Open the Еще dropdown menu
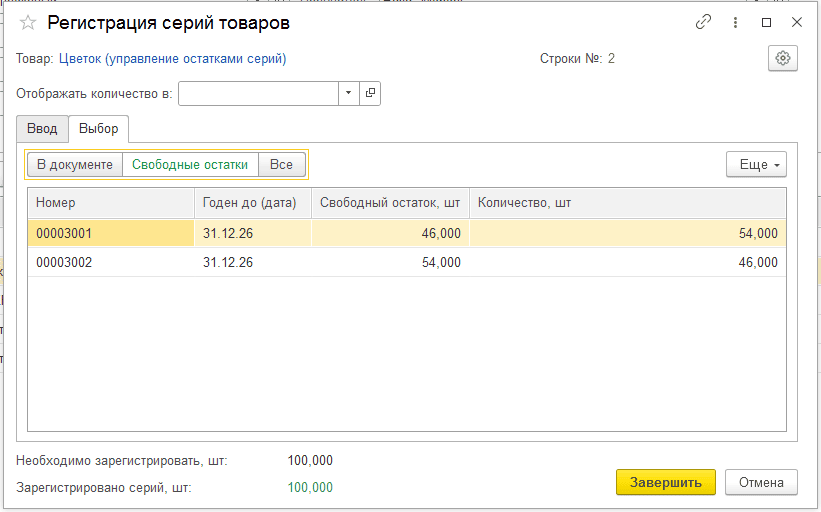The width and height of the screenshot is (821, 512). pyautogui.click(x=756, y=164)
